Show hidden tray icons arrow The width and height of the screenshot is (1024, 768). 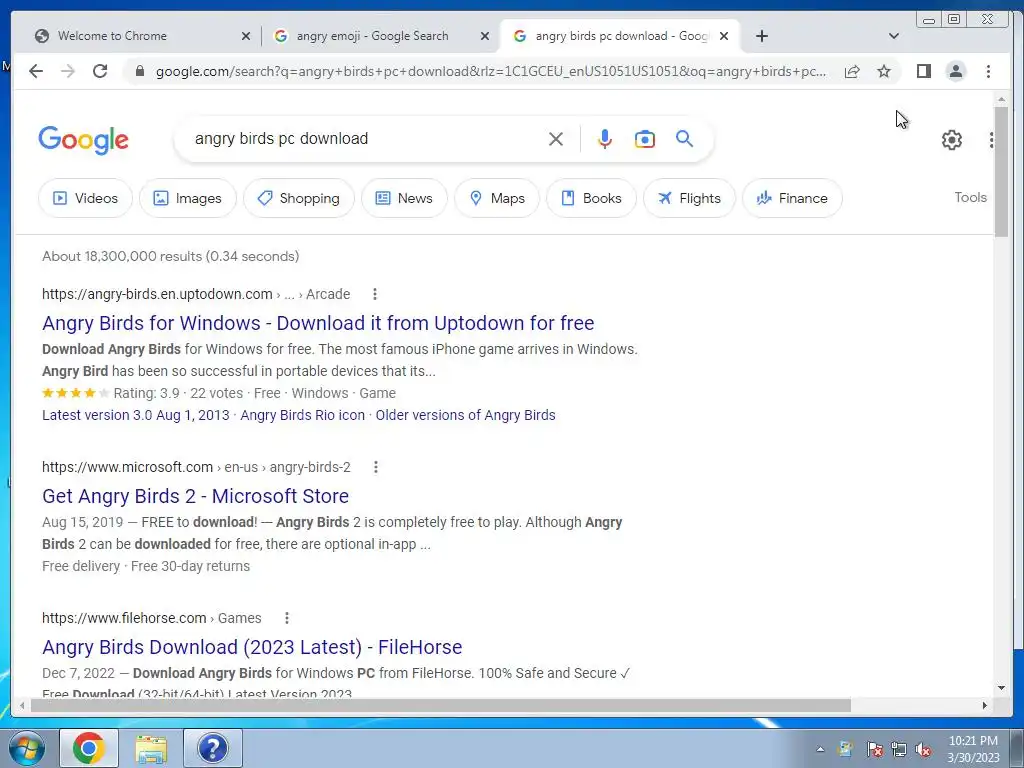[x=820, y=749]
